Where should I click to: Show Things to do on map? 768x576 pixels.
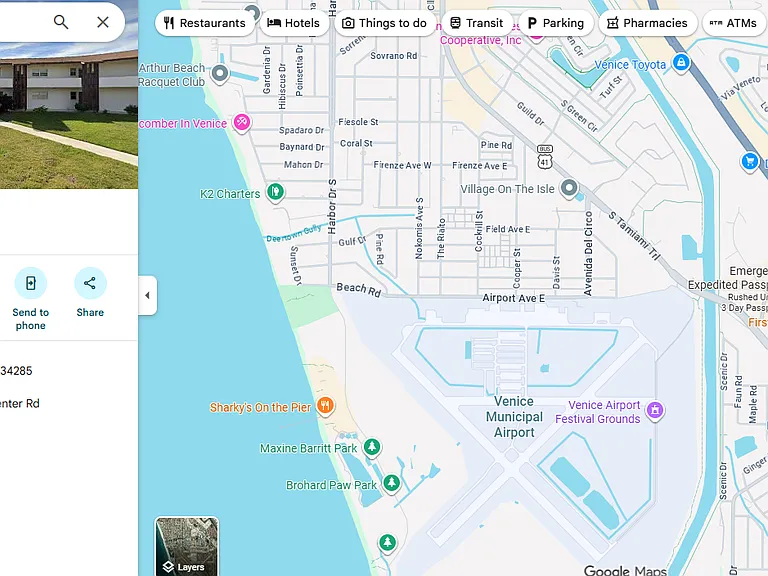[384, 23]
